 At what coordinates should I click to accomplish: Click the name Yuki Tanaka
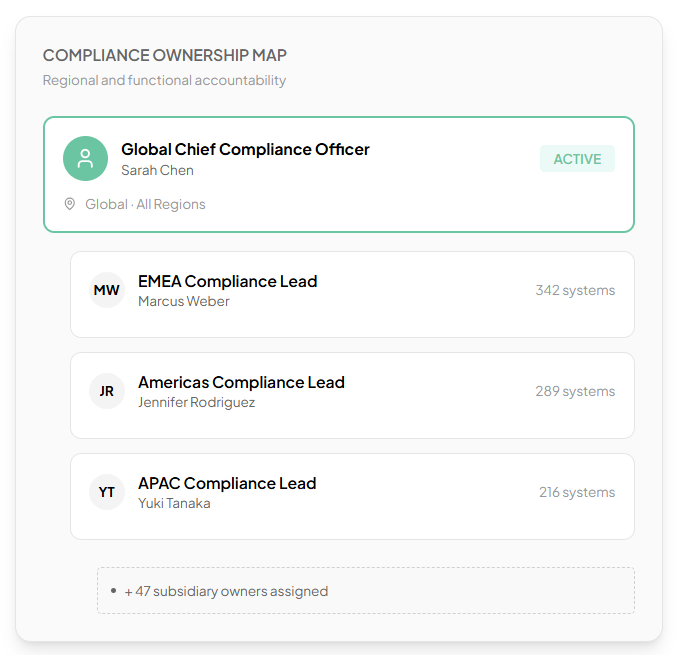[174, 503]
